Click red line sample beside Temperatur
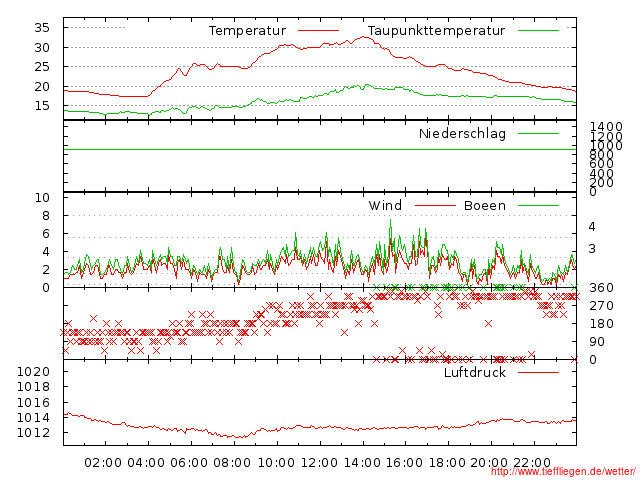 tap(318, 31)
